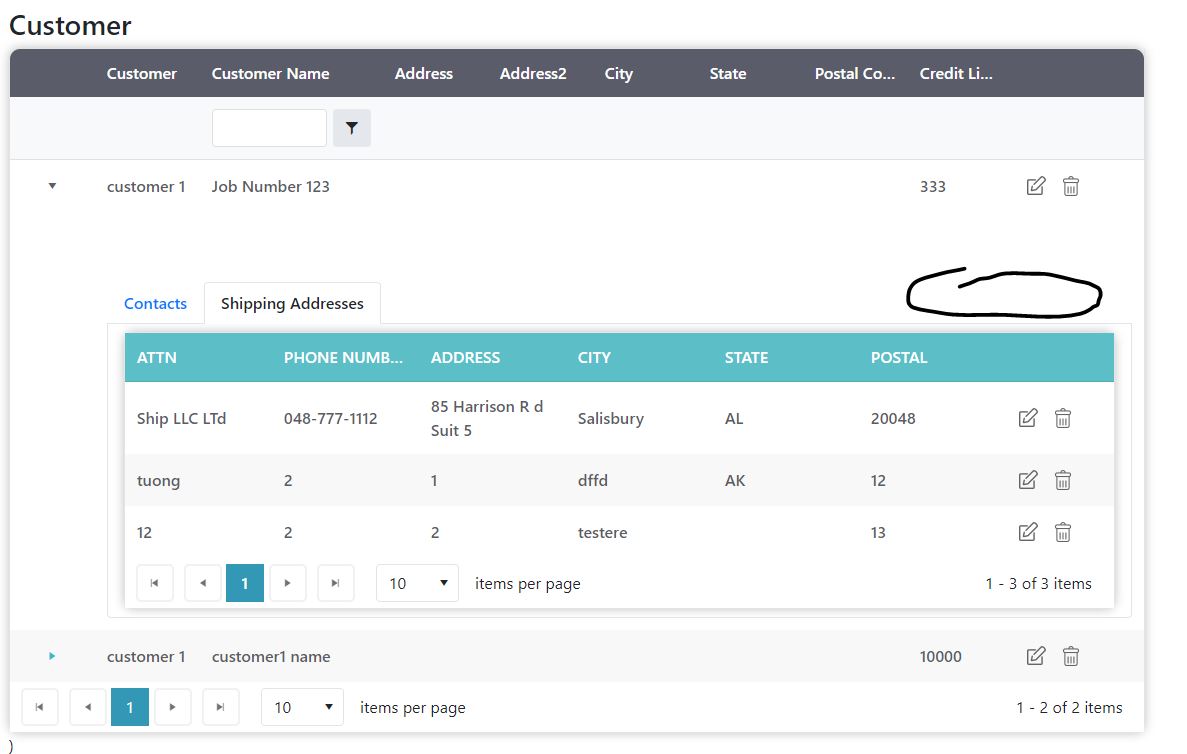
Task: Go to next page in shipping addresses pager
Action: pyautogui.click(x=288, y=583)
